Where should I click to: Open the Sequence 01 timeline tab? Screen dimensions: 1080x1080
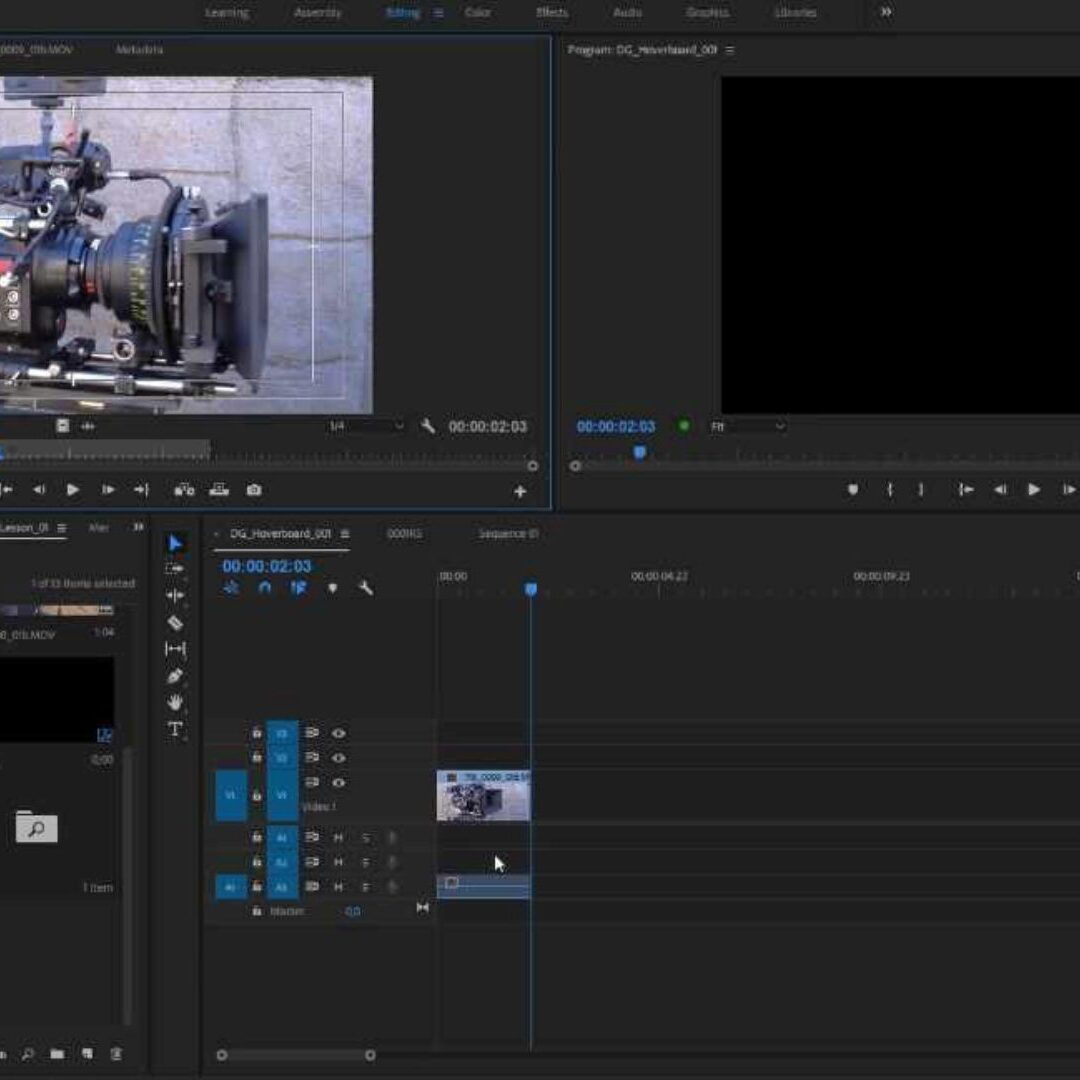508,534
